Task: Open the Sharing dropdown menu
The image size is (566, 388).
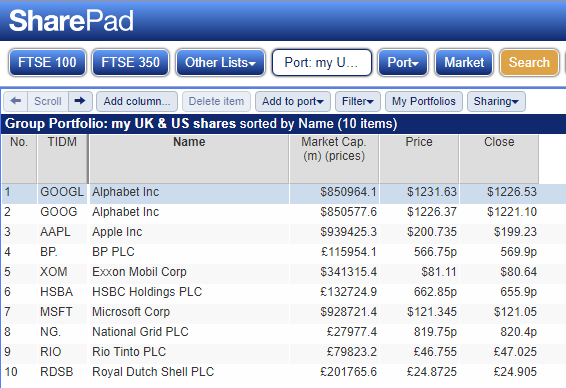Action: tap(496, 101)
